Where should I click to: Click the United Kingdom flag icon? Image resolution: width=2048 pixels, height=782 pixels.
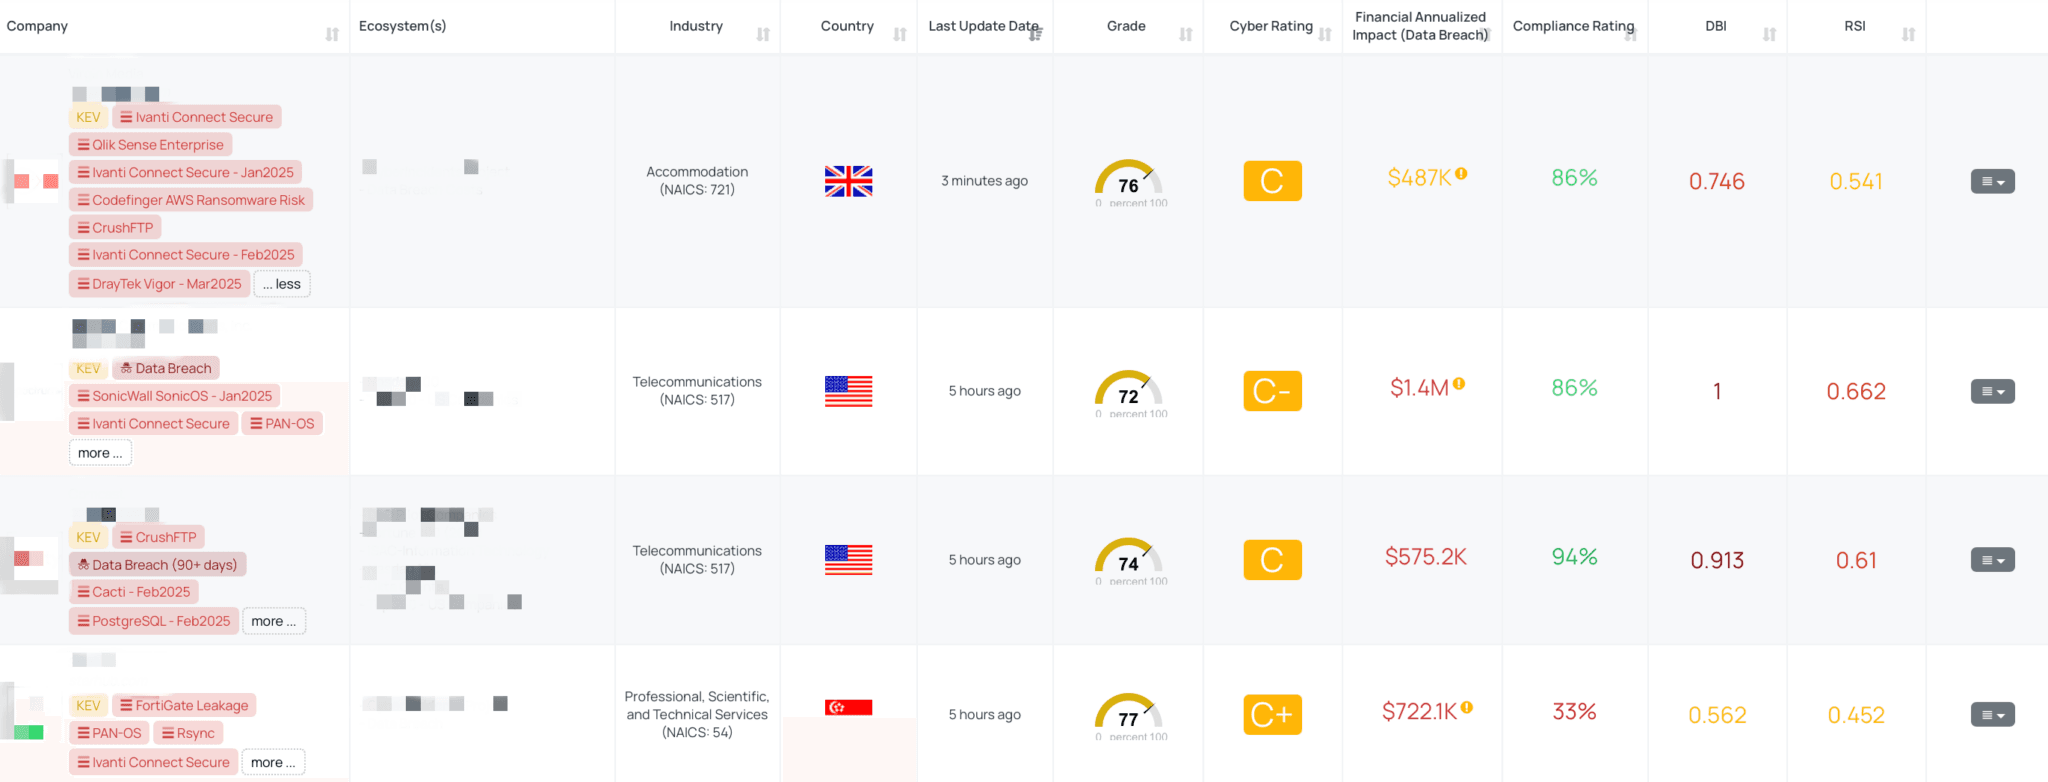(848, 181)
